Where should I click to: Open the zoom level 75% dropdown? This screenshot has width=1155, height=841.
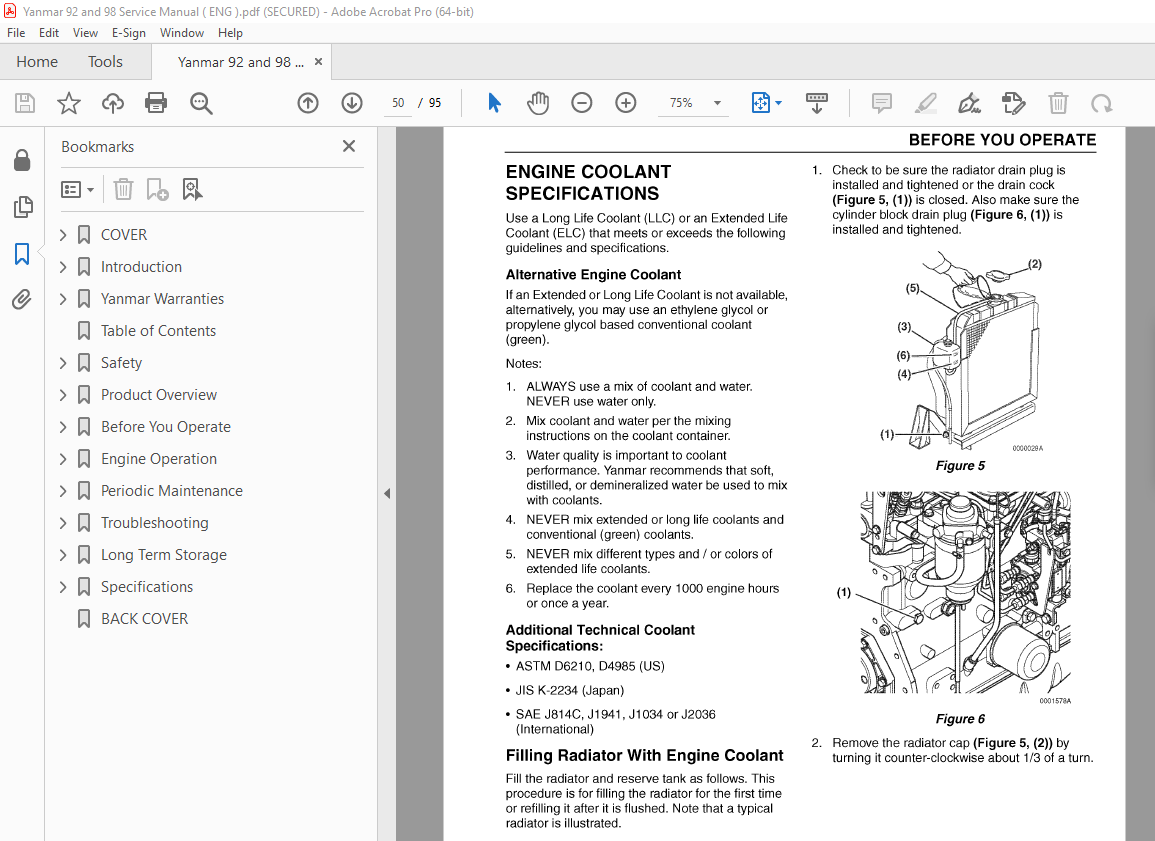717,103
